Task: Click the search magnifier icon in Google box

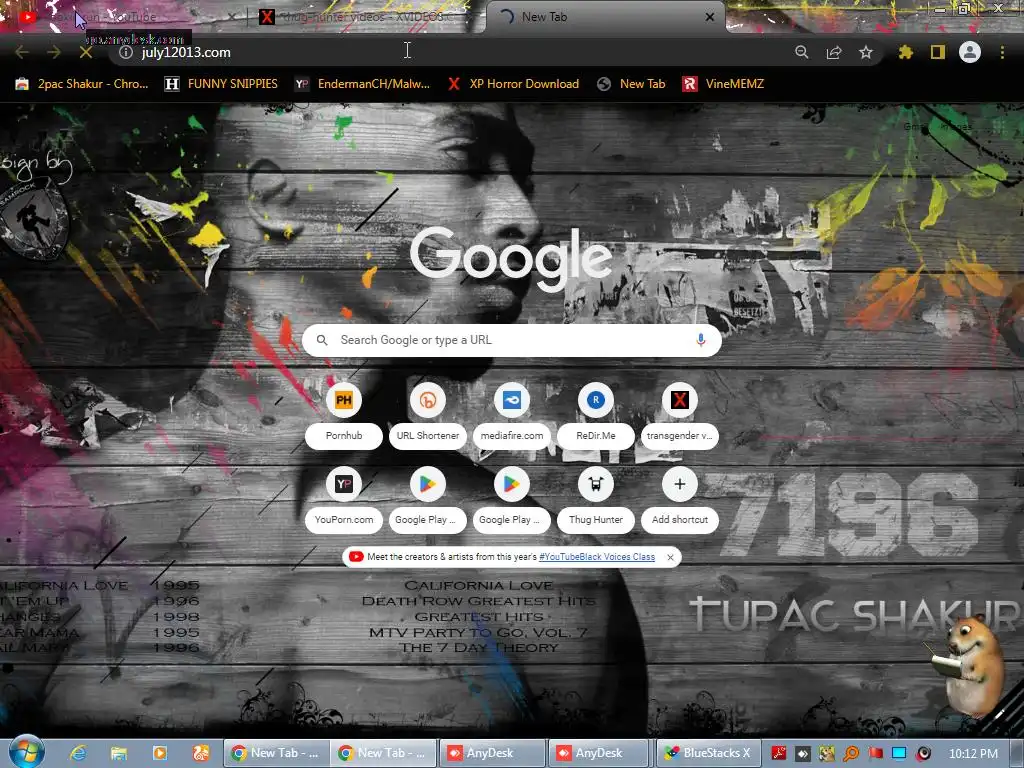Action: click(322, 340)
